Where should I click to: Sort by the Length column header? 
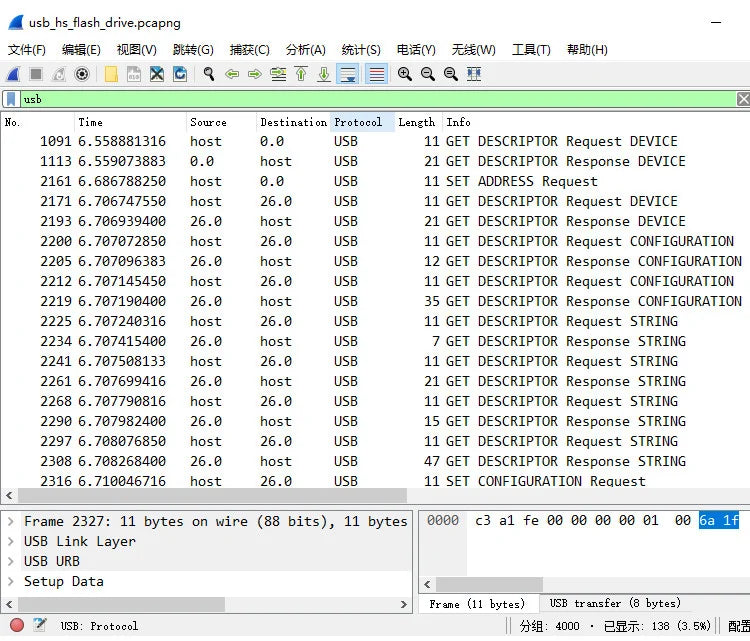pyautogui.click(x=418, y=122)
